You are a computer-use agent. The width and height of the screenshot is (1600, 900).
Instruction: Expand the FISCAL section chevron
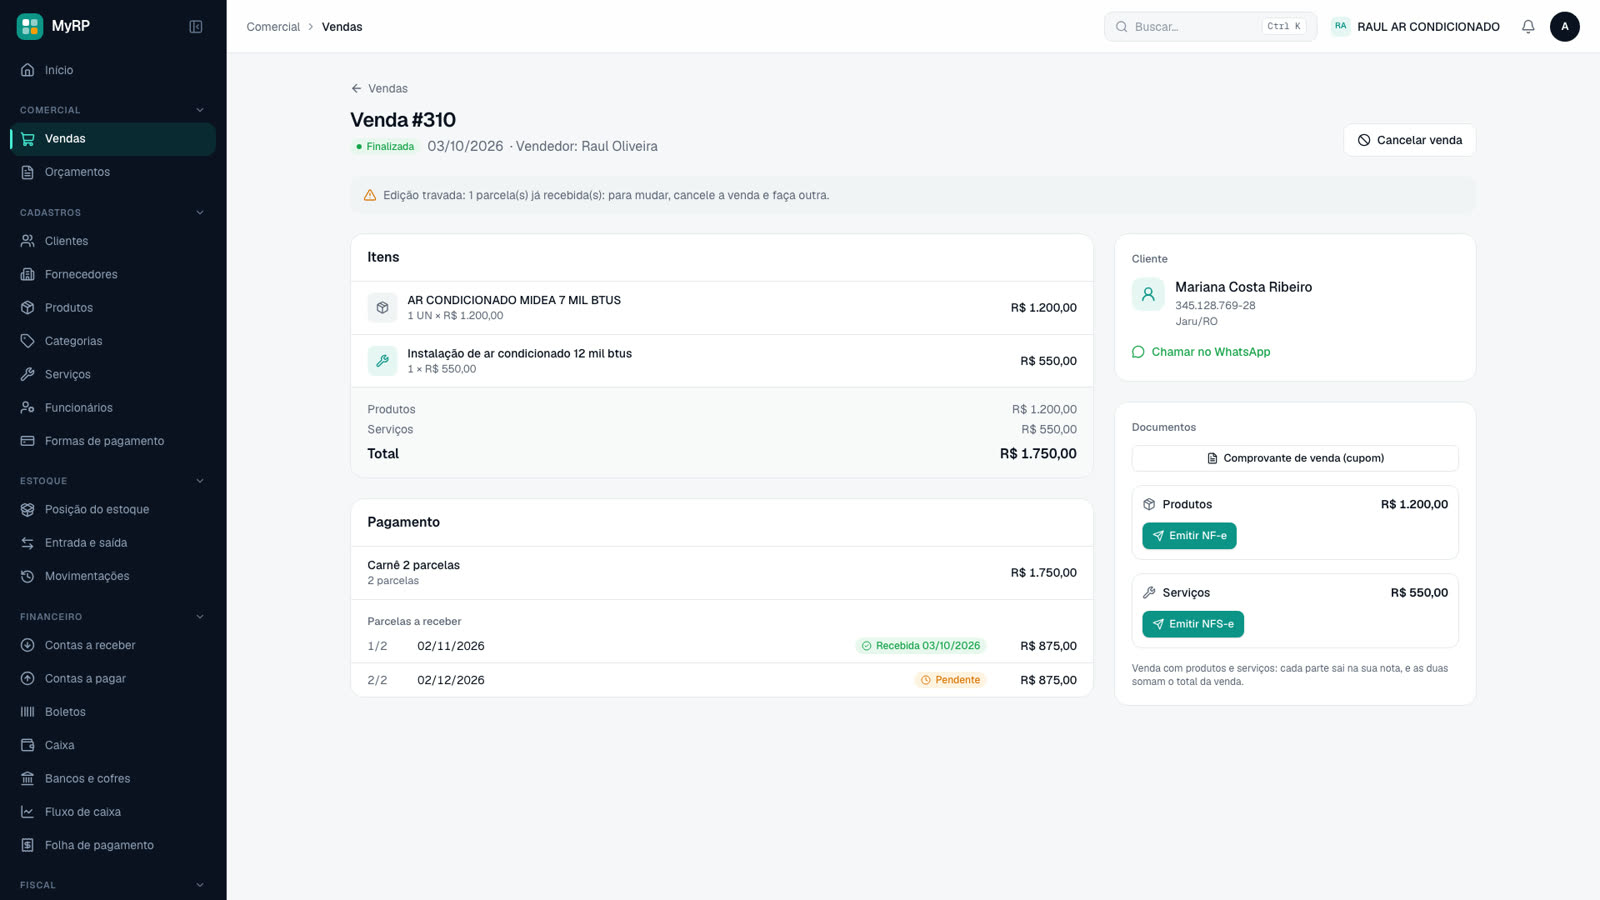coord(200,885)
